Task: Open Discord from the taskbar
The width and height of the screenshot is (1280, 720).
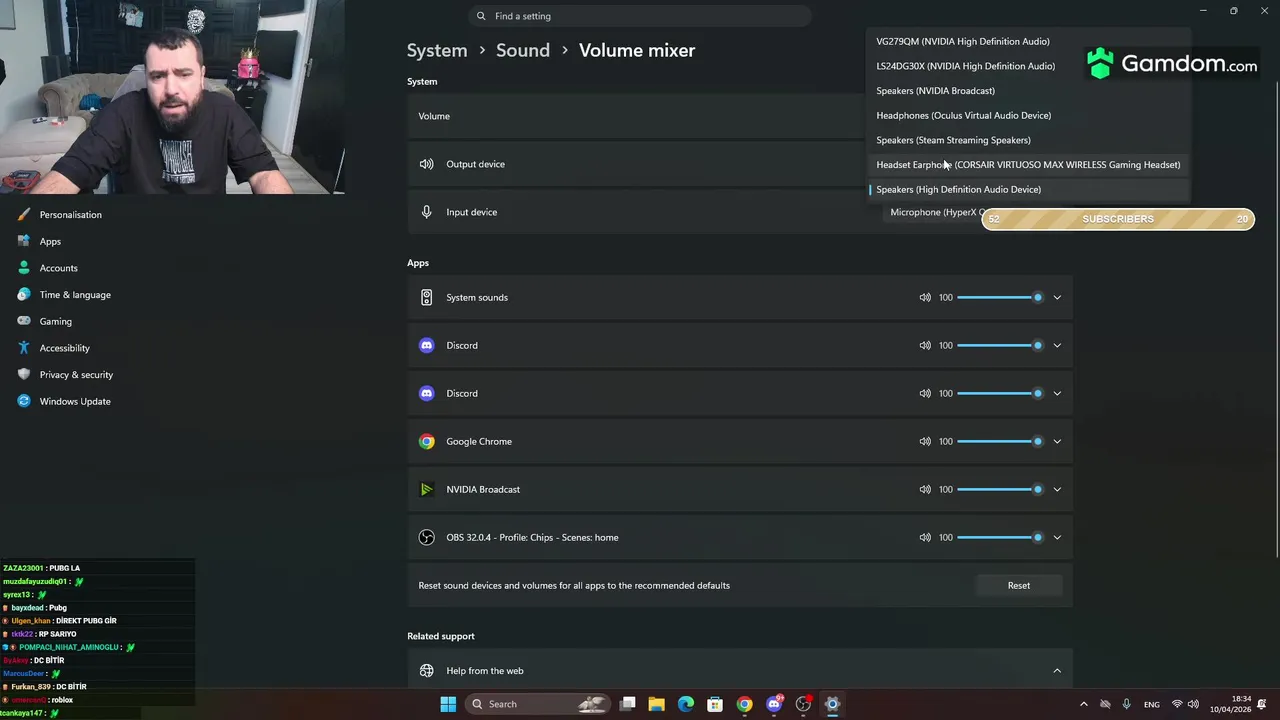Action: tap(774, 704)
